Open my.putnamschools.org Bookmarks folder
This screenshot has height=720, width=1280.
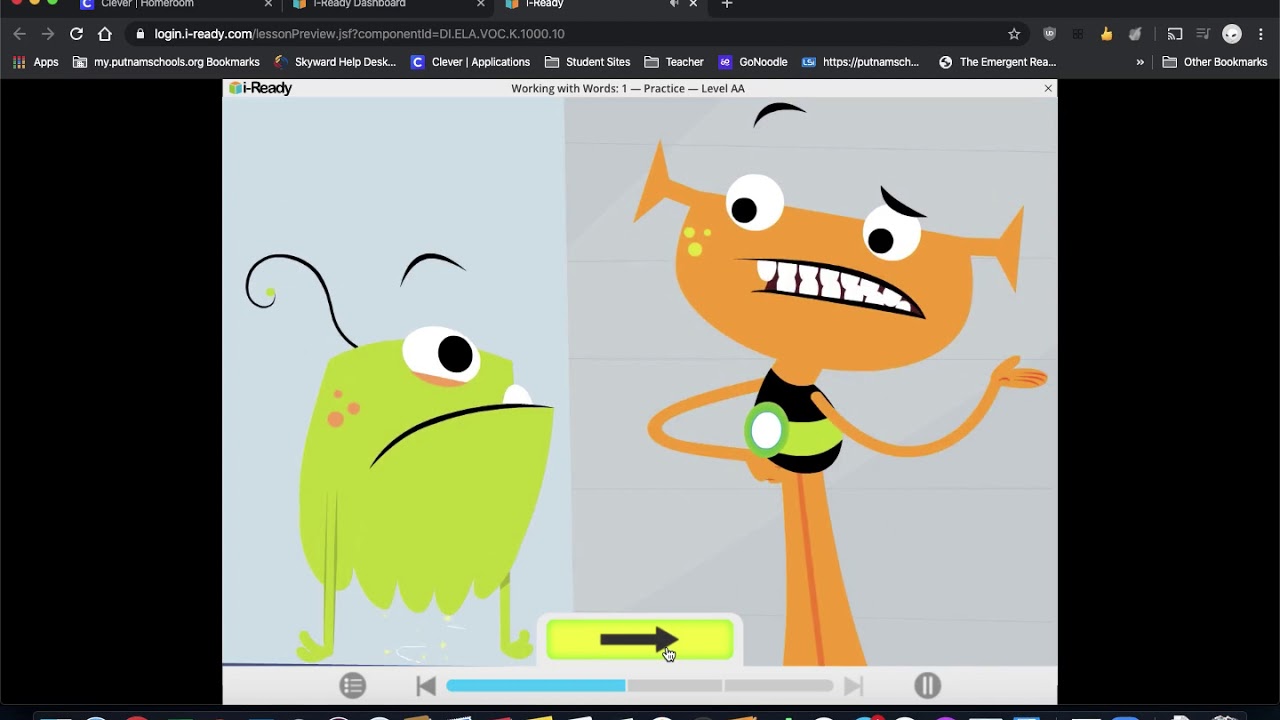click(166, 62)
